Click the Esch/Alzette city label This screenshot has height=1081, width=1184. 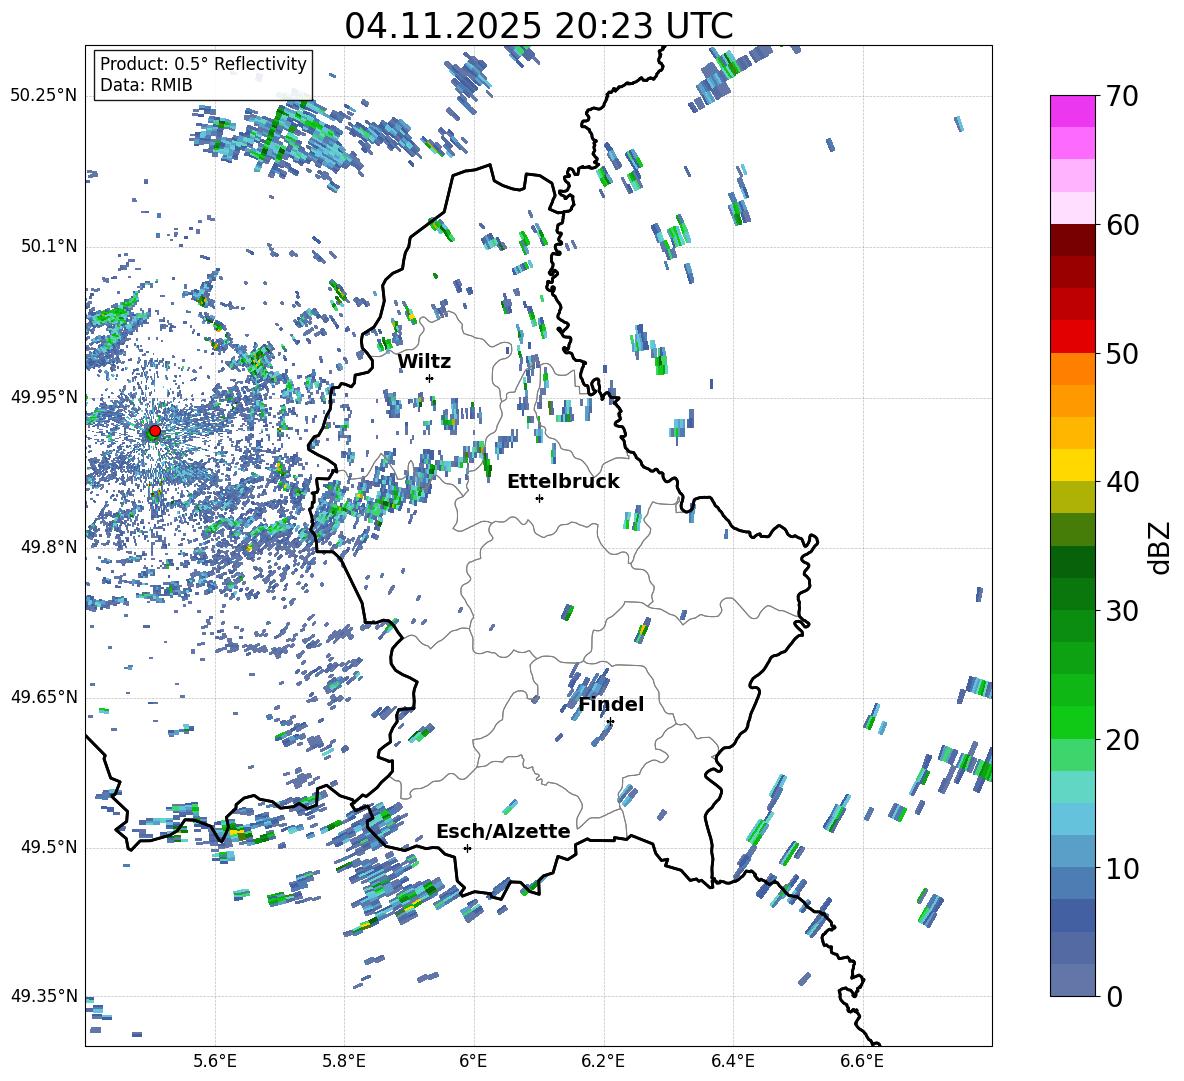point(503,831)
